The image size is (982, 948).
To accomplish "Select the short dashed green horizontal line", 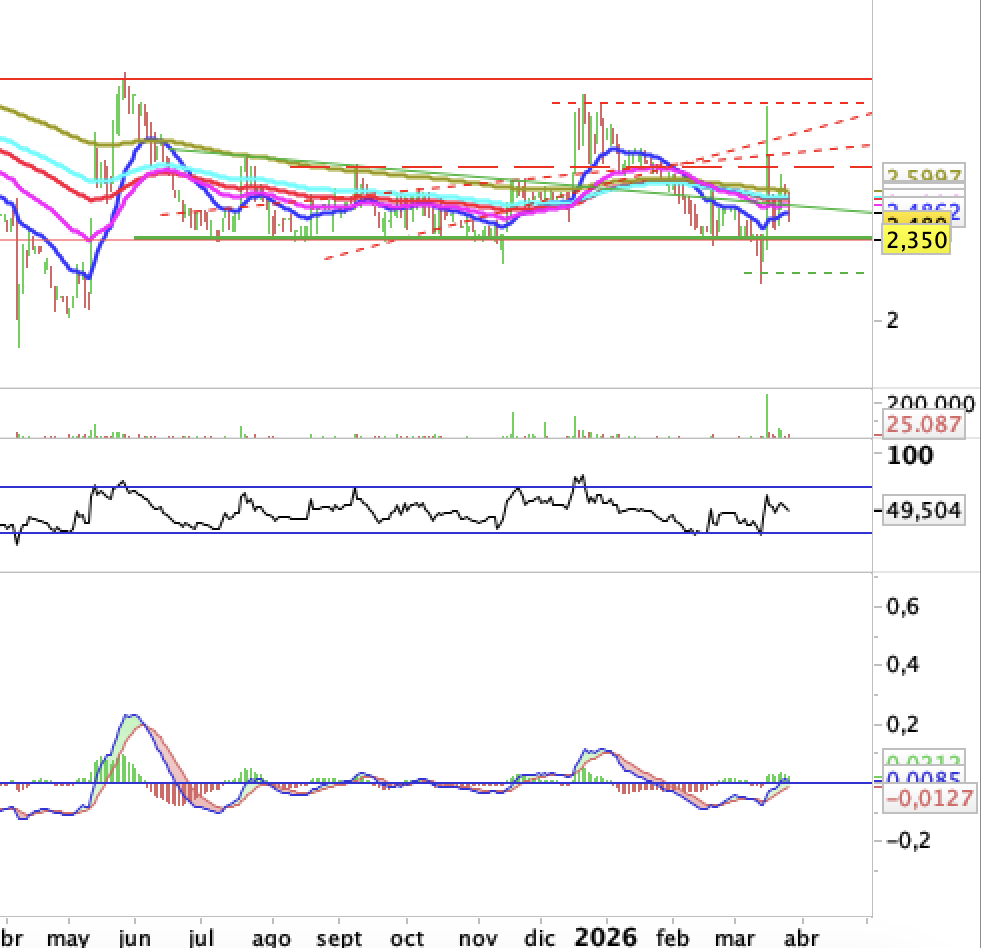I will 804,273.
